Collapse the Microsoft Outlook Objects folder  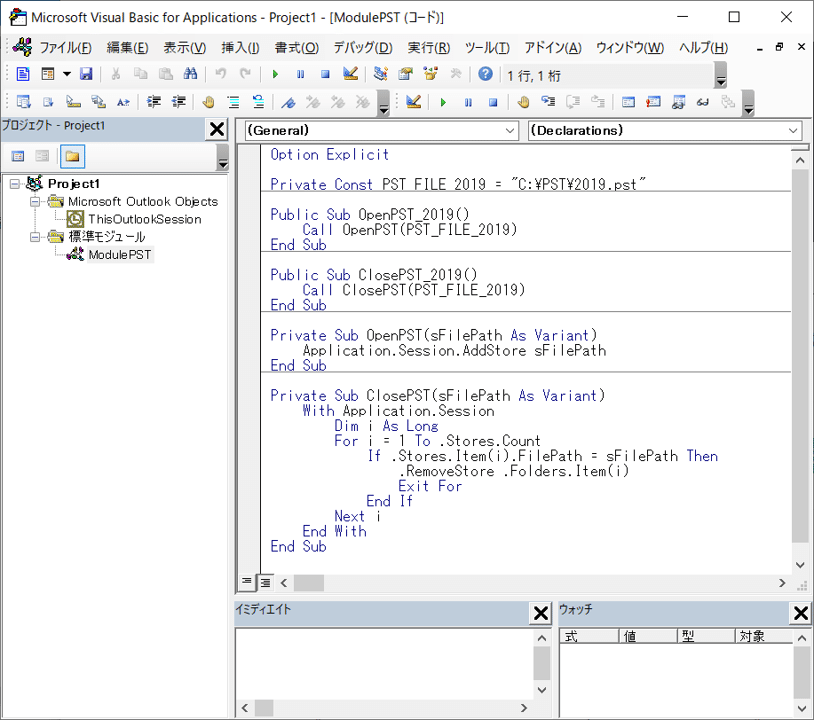[35, 202]
